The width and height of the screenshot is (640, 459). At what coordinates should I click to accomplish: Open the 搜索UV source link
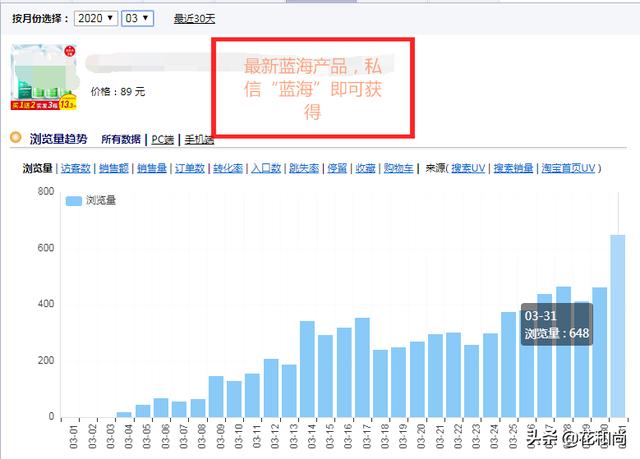pyautogui.click(x=468, y=169)
